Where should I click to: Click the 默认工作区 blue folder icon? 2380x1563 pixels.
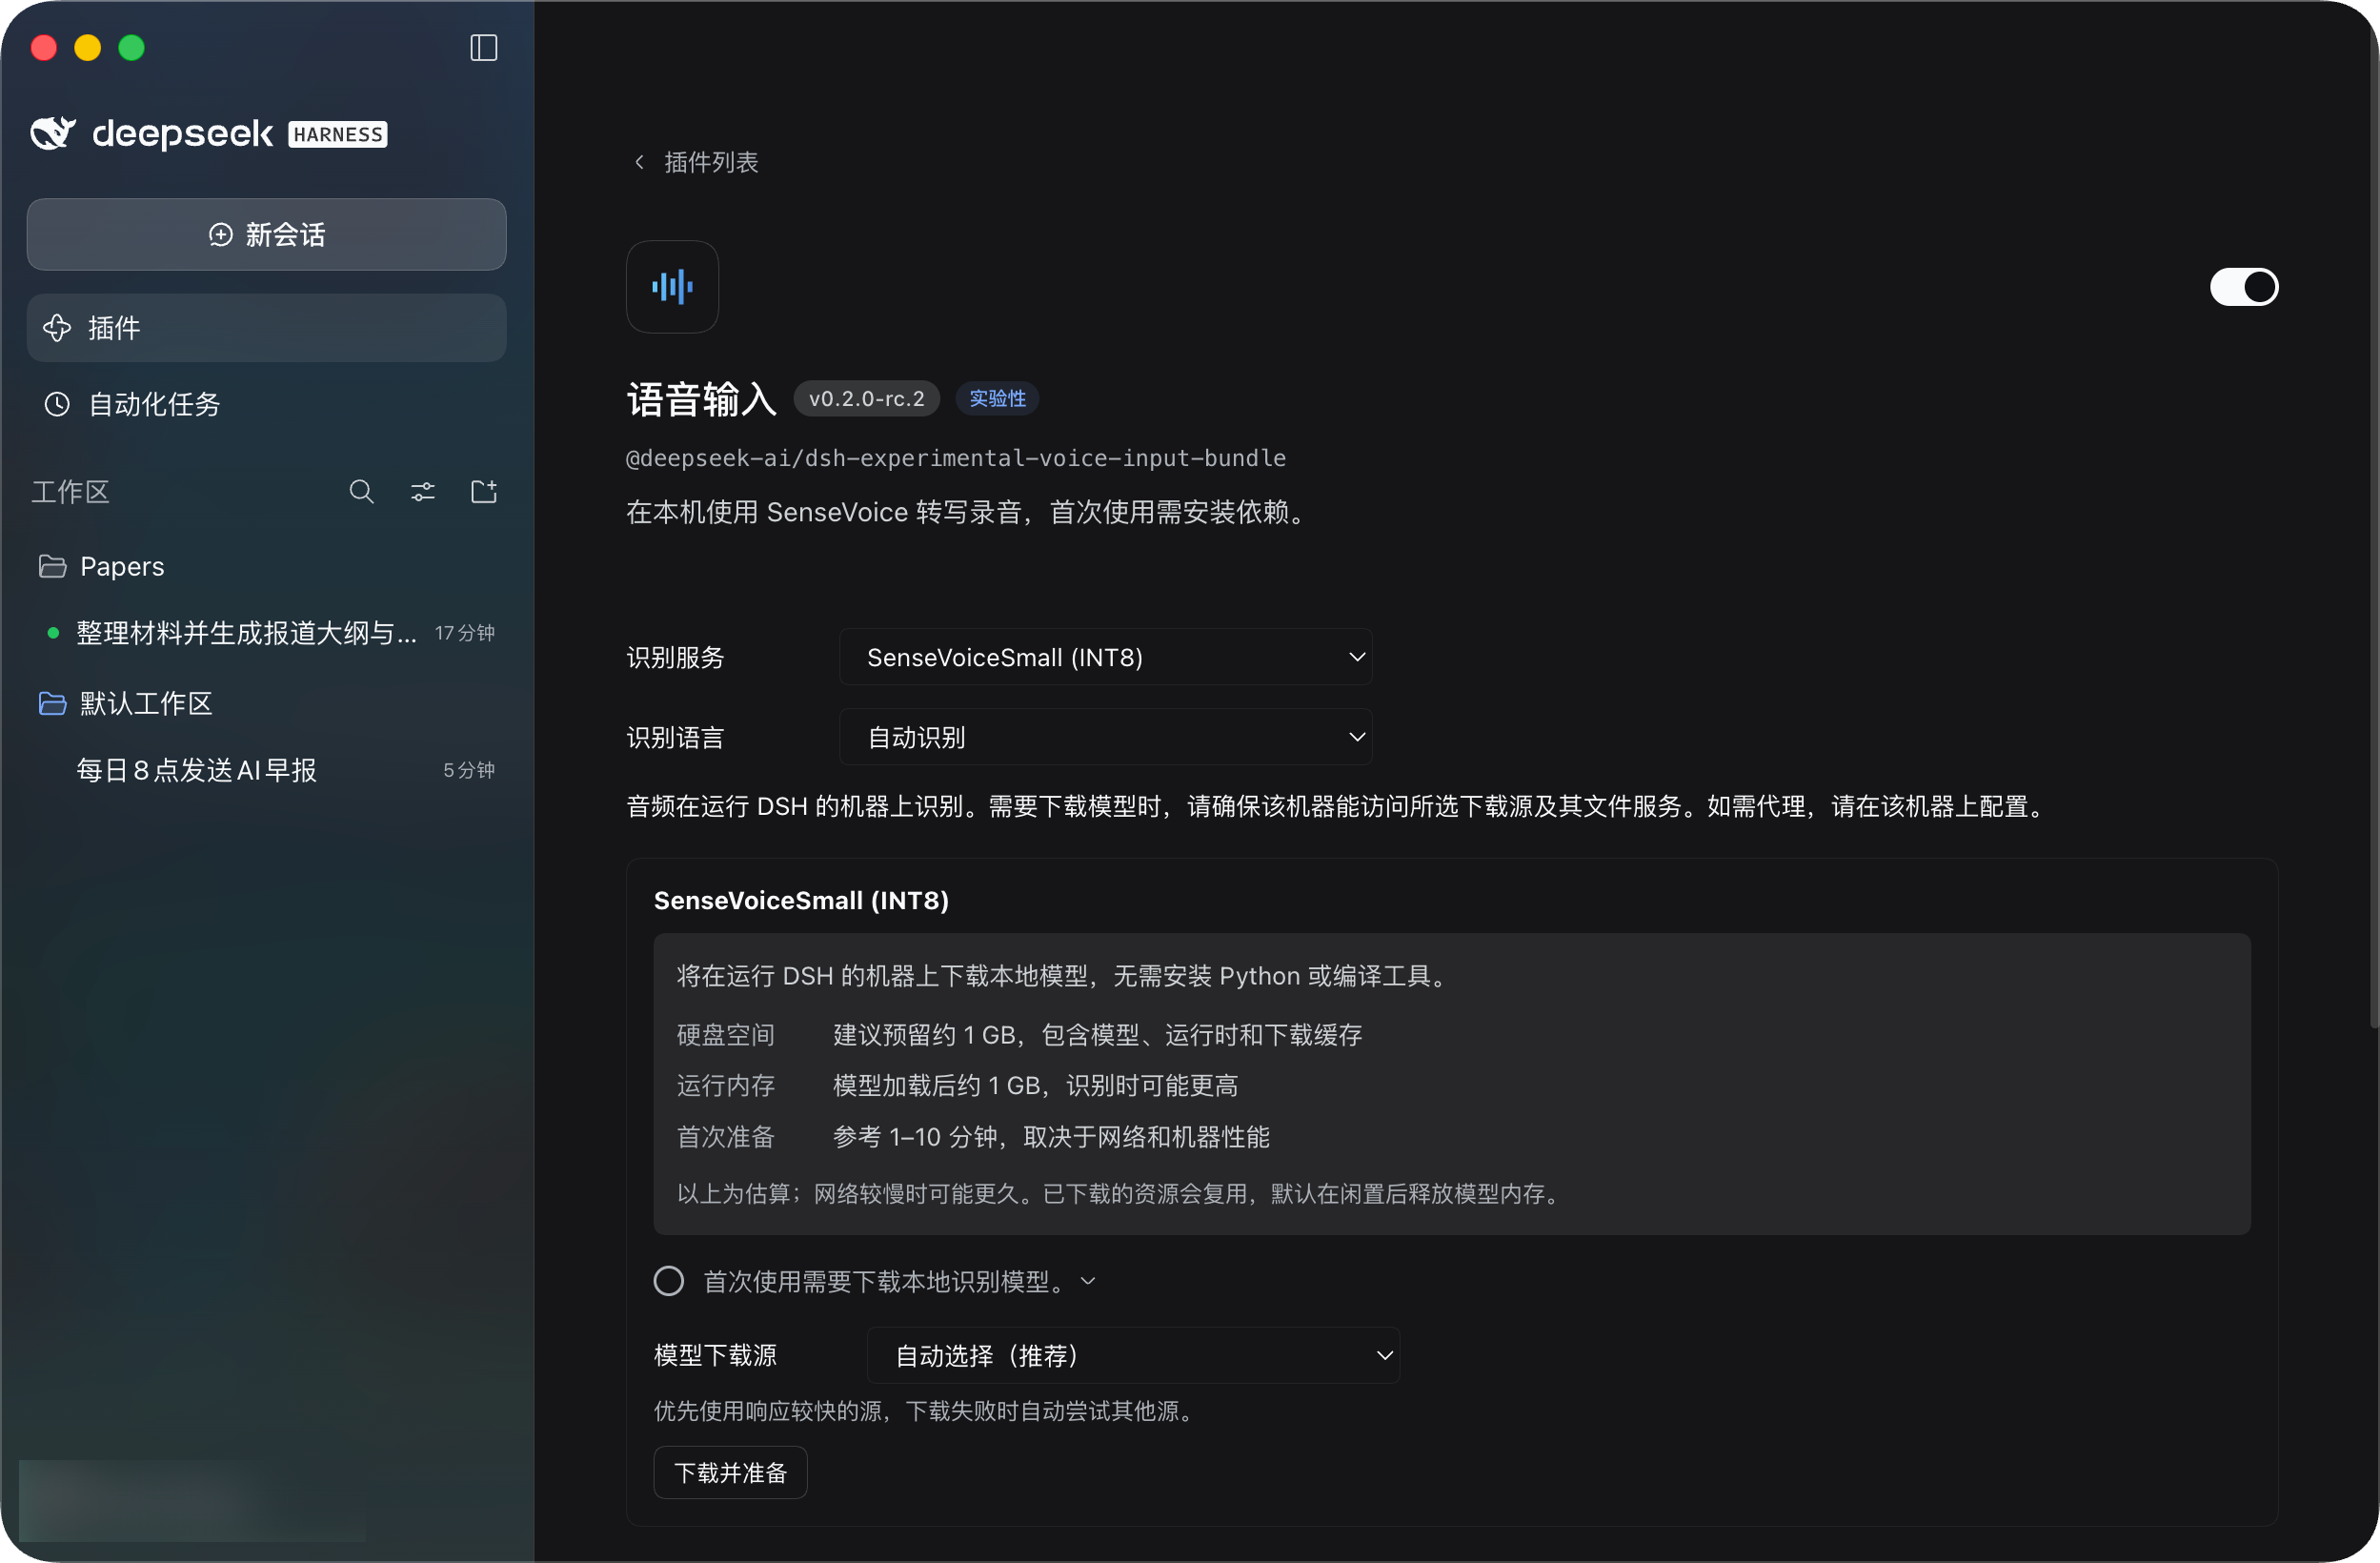click(52, 703)
